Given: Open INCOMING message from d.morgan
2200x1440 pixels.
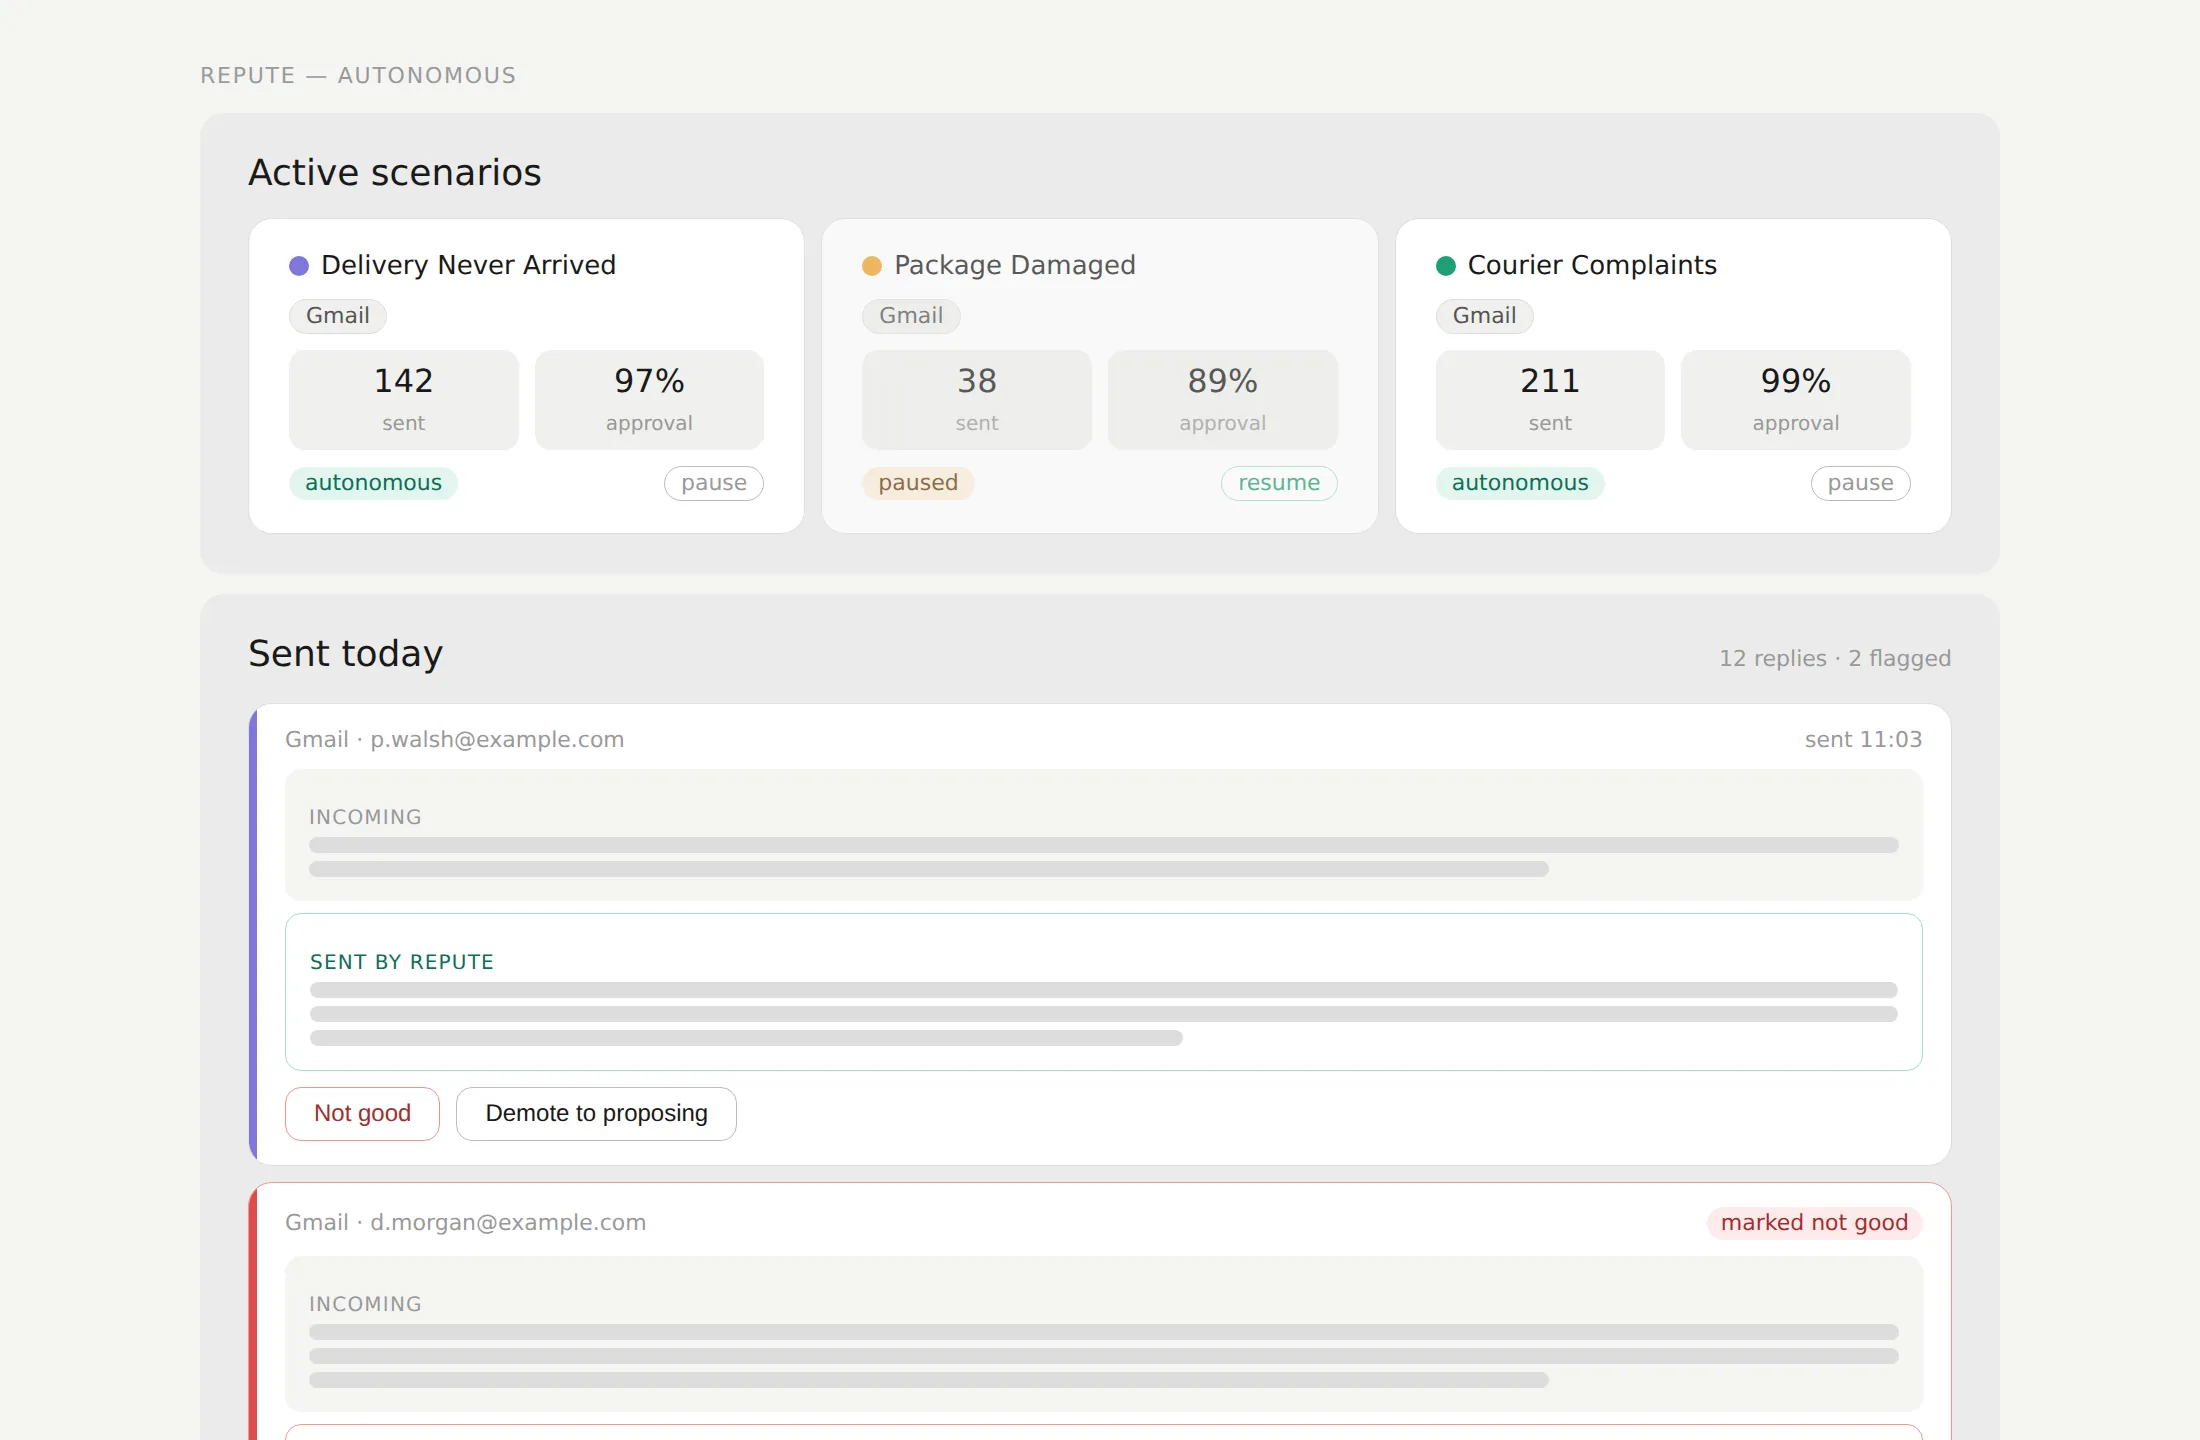Looking at the screenshot, I should [x=1104, y=1334].
